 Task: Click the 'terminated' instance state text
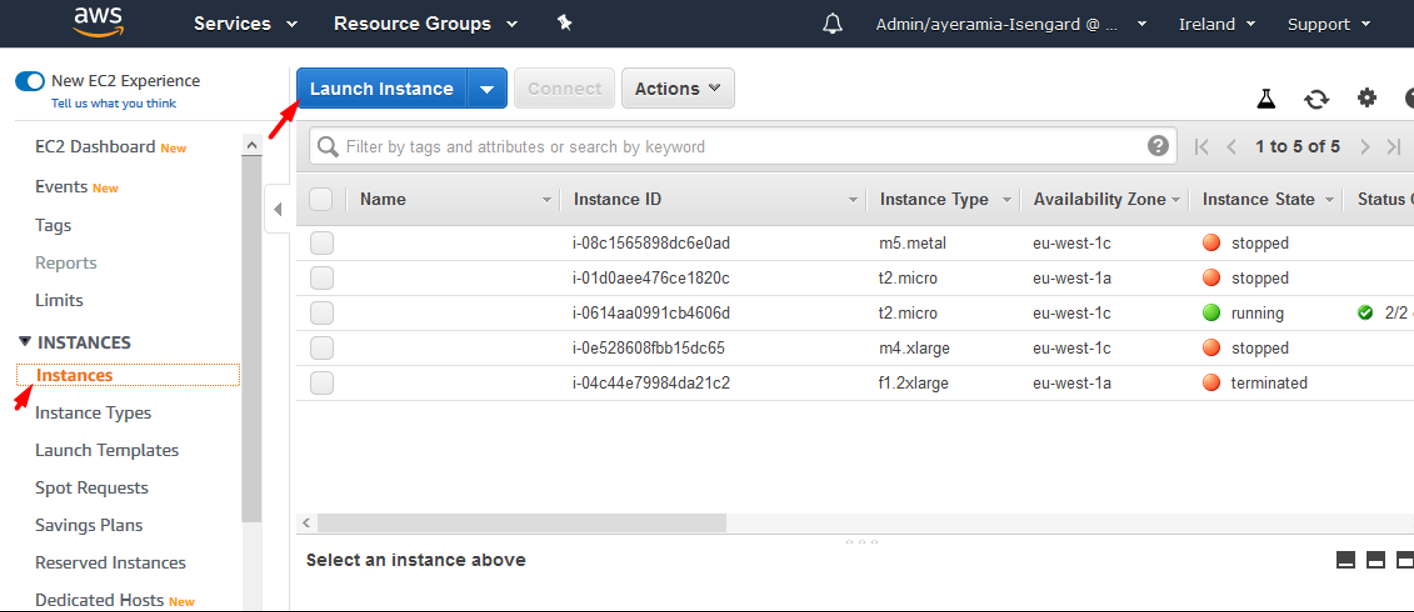pyautogui.click(x=1269, y=383)
